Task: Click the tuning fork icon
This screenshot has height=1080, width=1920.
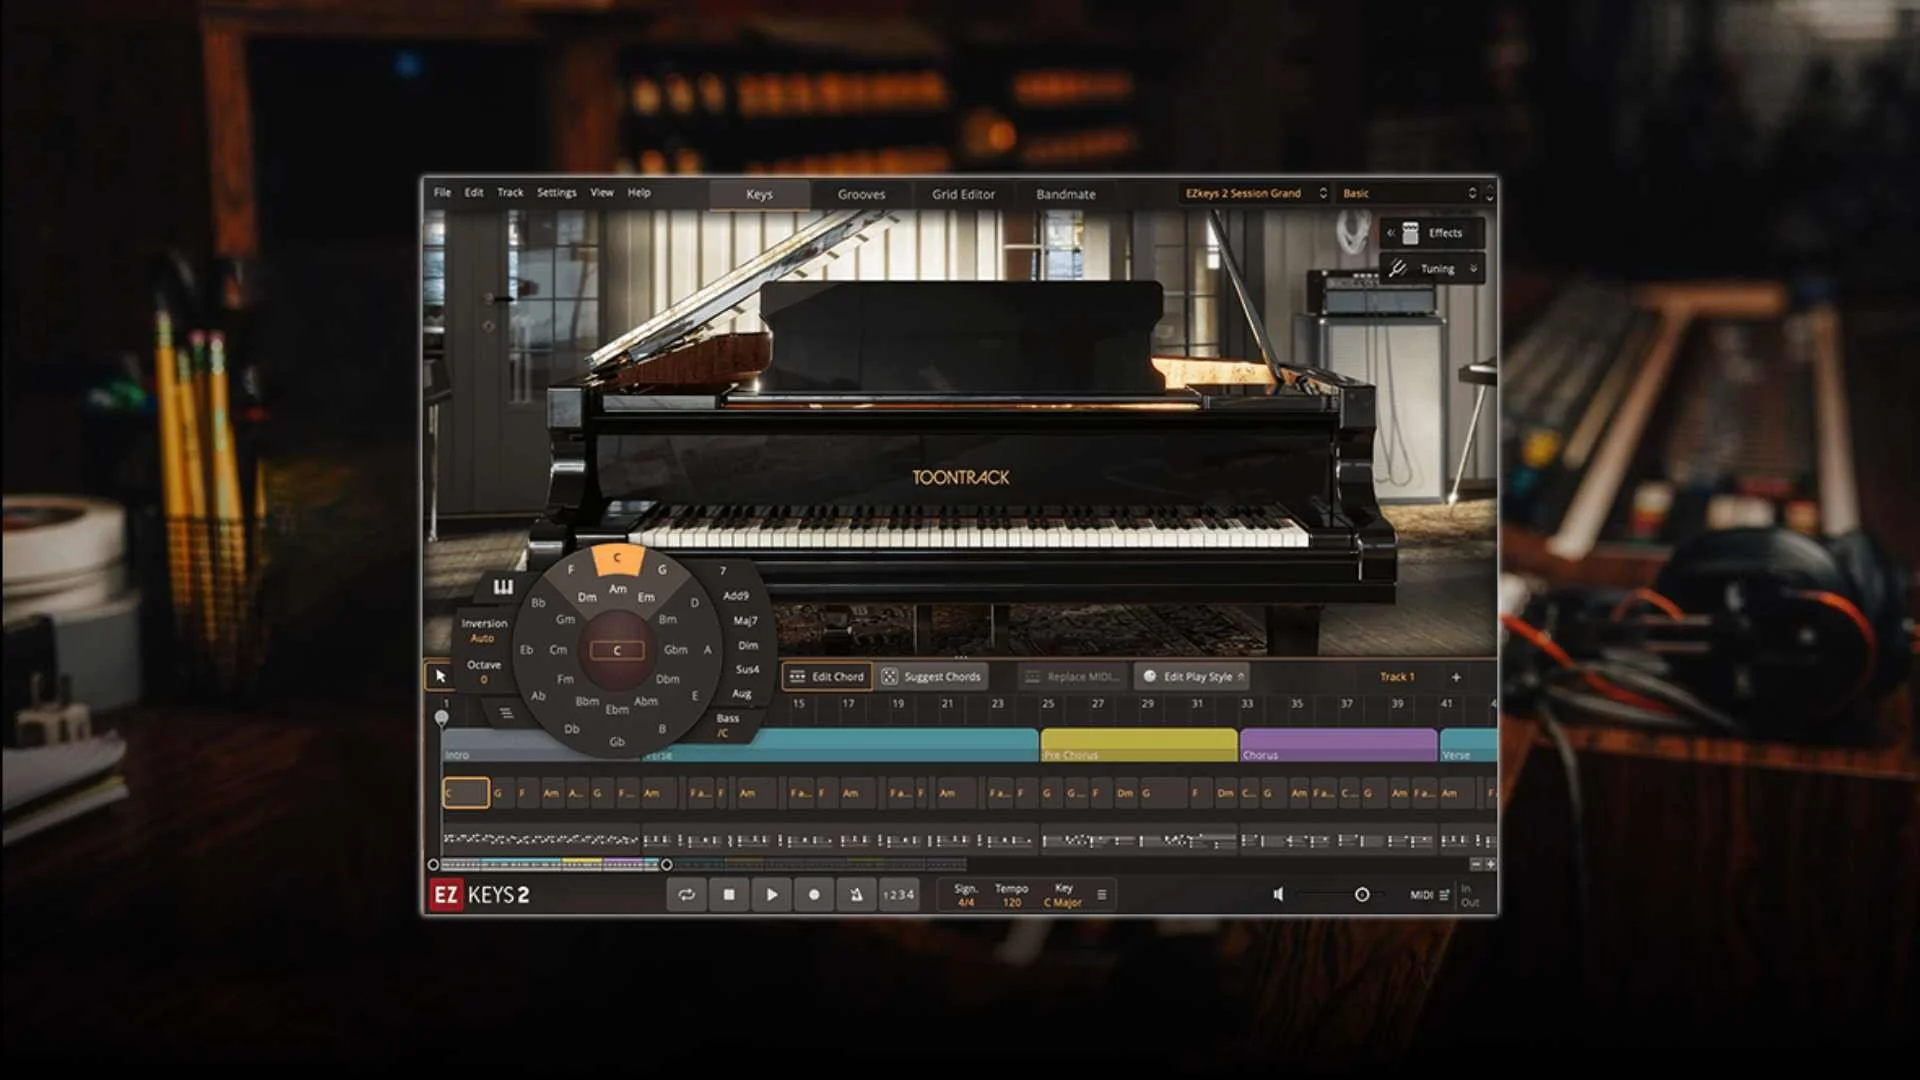Action: 1398,268
